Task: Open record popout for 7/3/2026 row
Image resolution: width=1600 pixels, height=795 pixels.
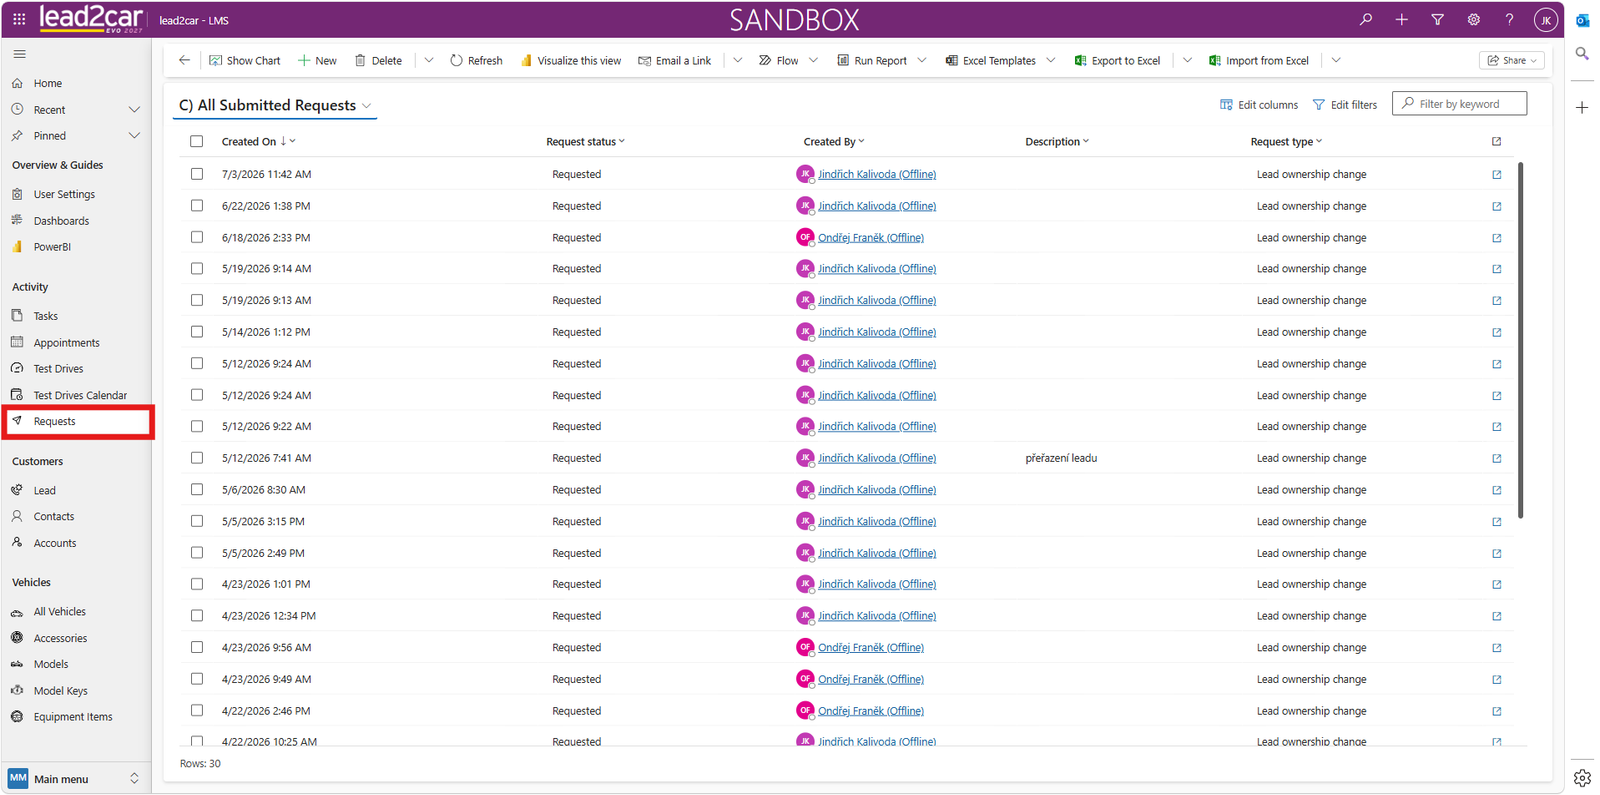Action: [1497, 174]
